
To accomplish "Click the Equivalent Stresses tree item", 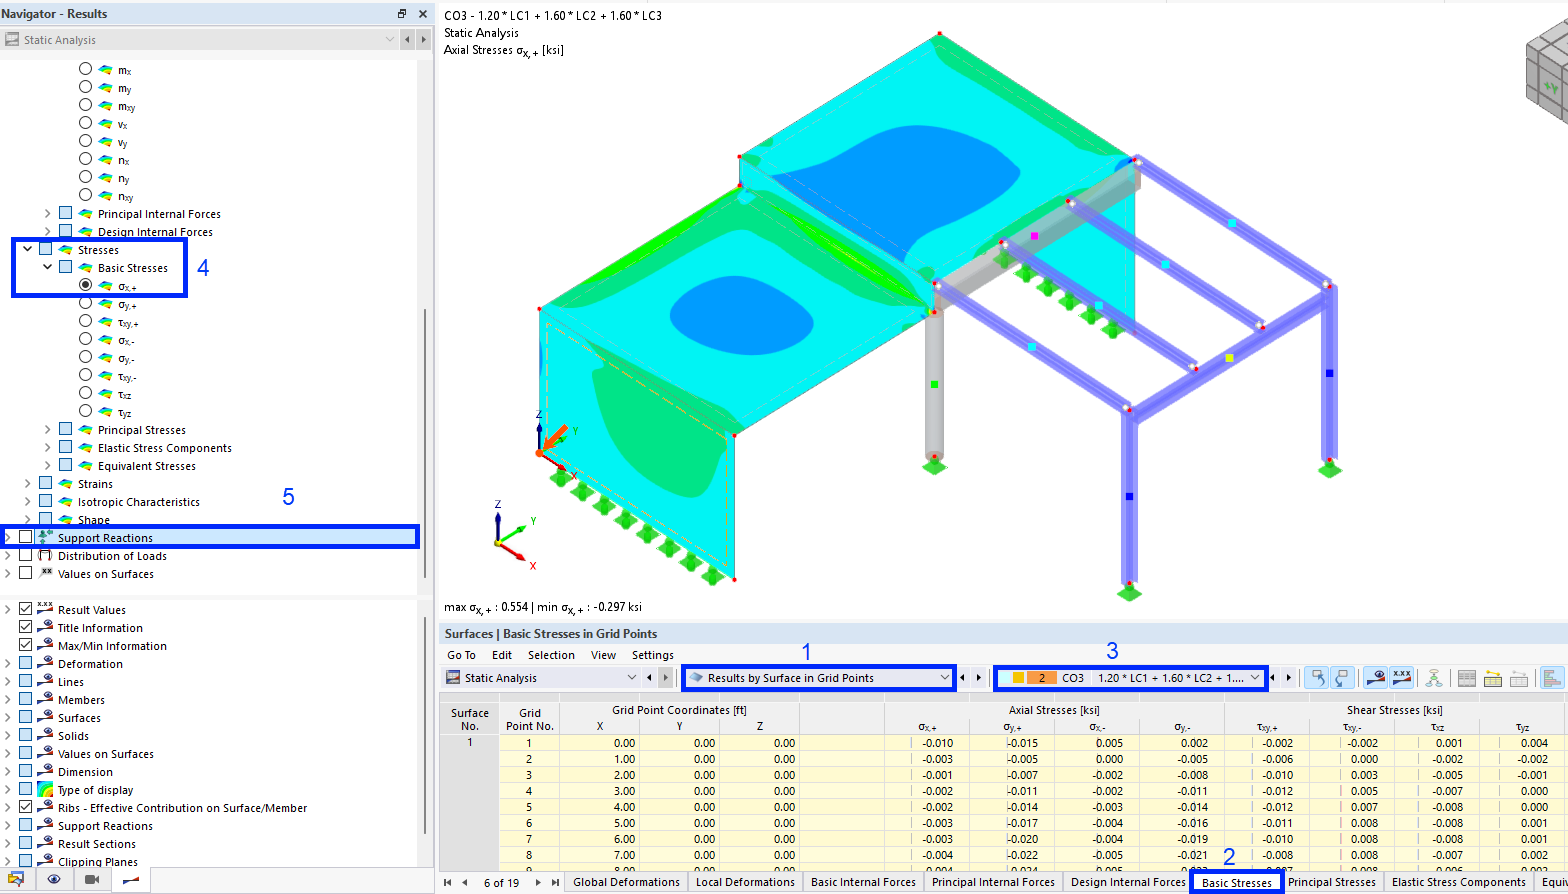I will [146, 466].
